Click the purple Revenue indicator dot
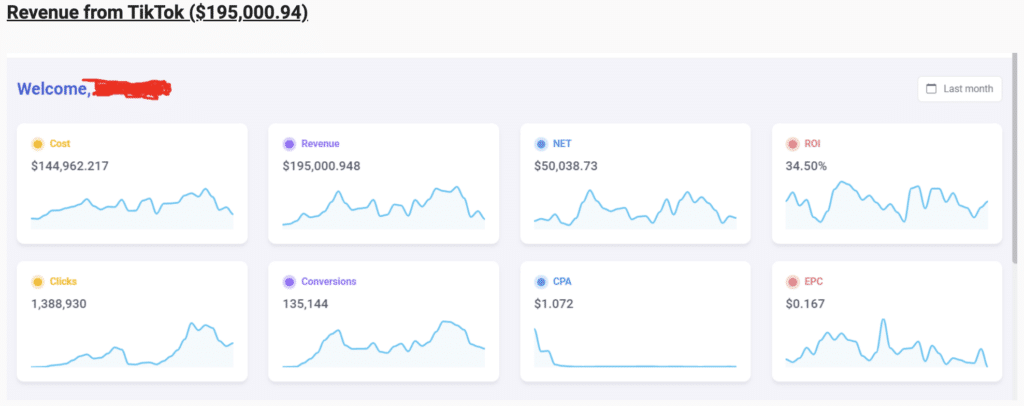Screen dimensions: 1024x406 tap(289, 144)
